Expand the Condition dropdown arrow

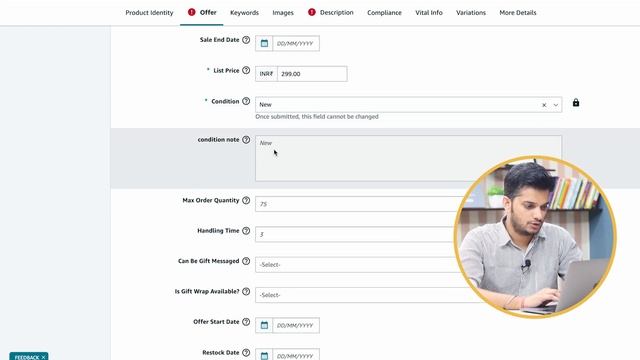click(x=556, y=105)
